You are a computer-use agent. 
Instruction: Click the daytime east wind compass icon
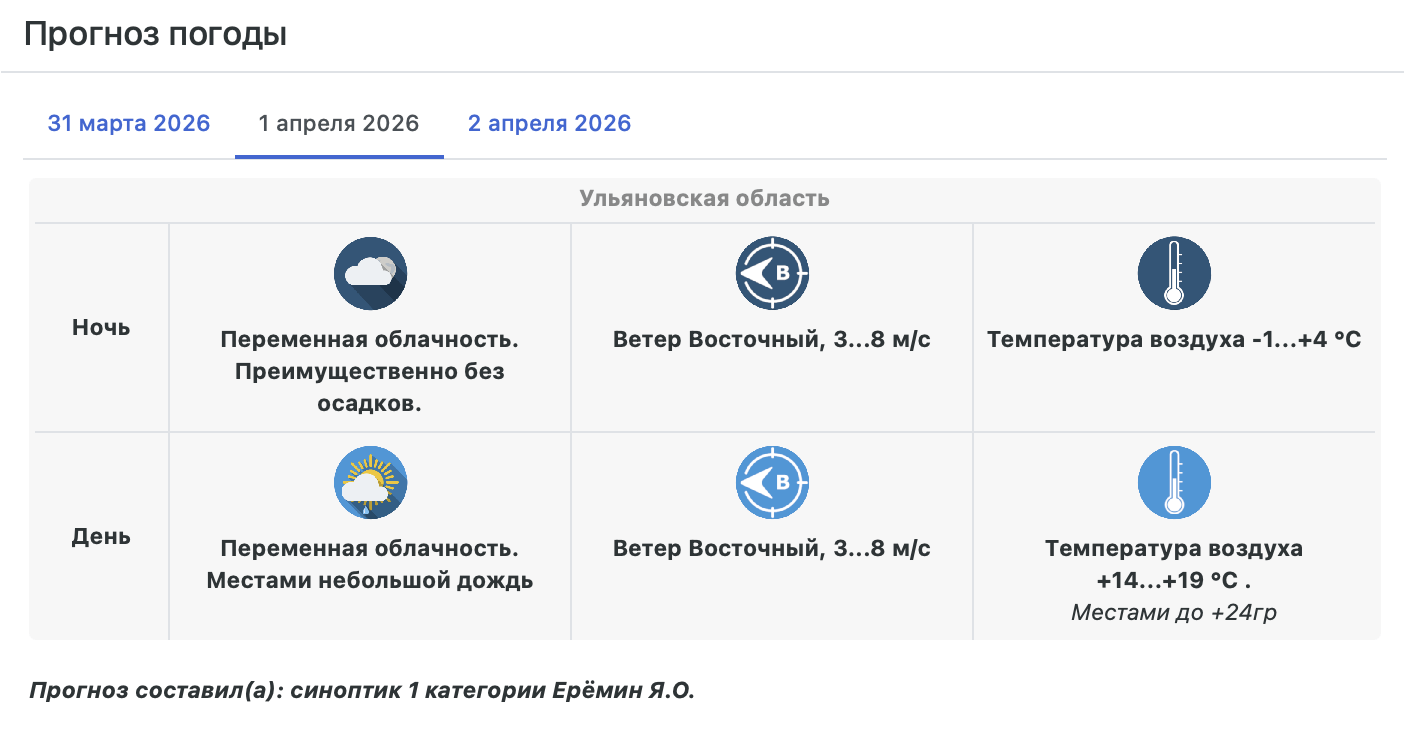[772, 482]
